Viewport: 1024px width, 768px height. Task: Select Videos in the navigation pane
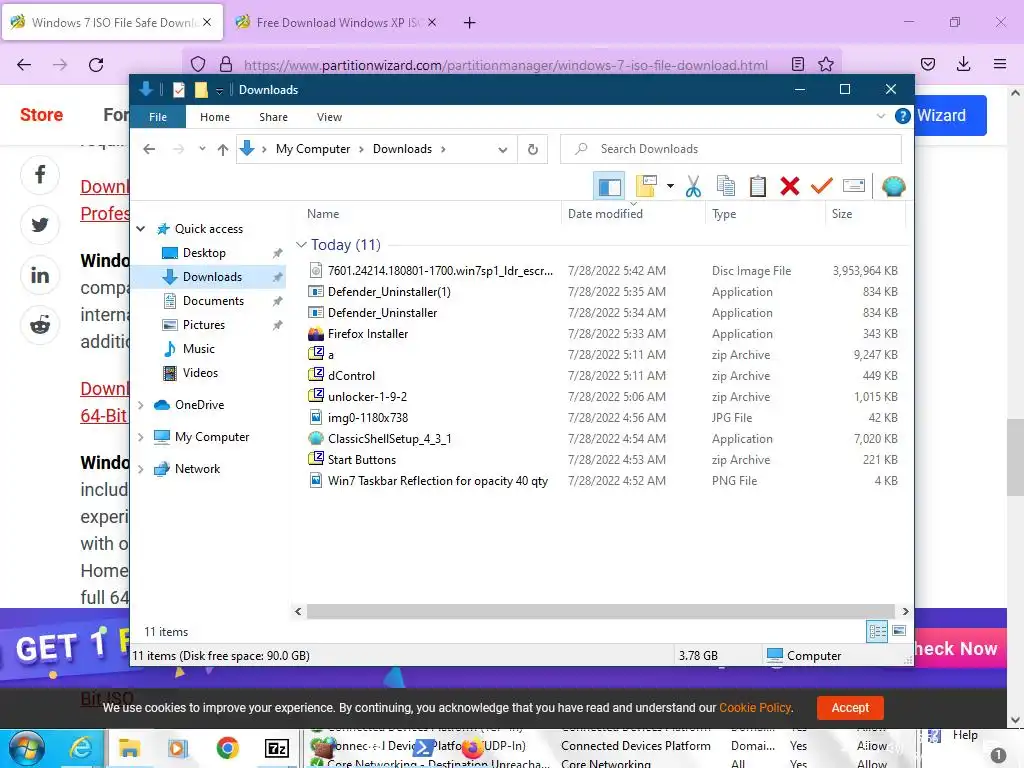click(200, 373)
